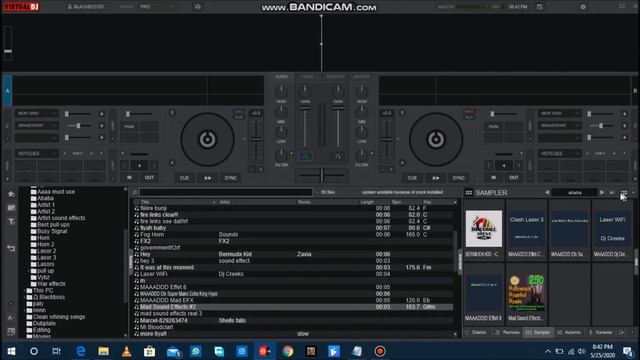Toggle headphone cue on right mixer channel
Image resolution: width=640 pixels, height=360 pixels.
point(338,156)
